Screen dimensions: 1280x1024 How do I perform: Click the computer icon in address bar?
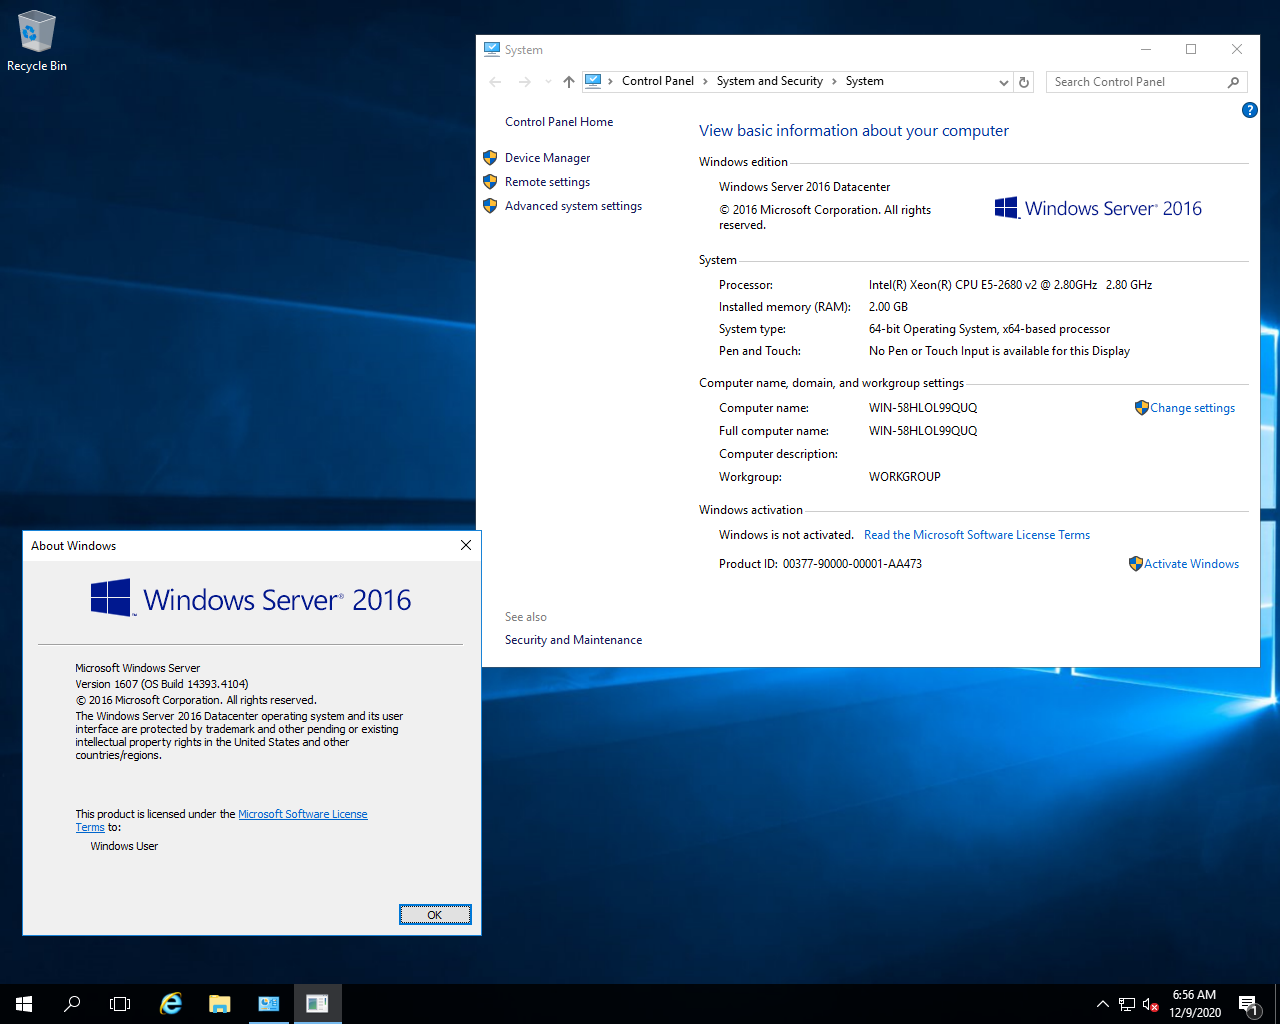(x=593, y=81)
